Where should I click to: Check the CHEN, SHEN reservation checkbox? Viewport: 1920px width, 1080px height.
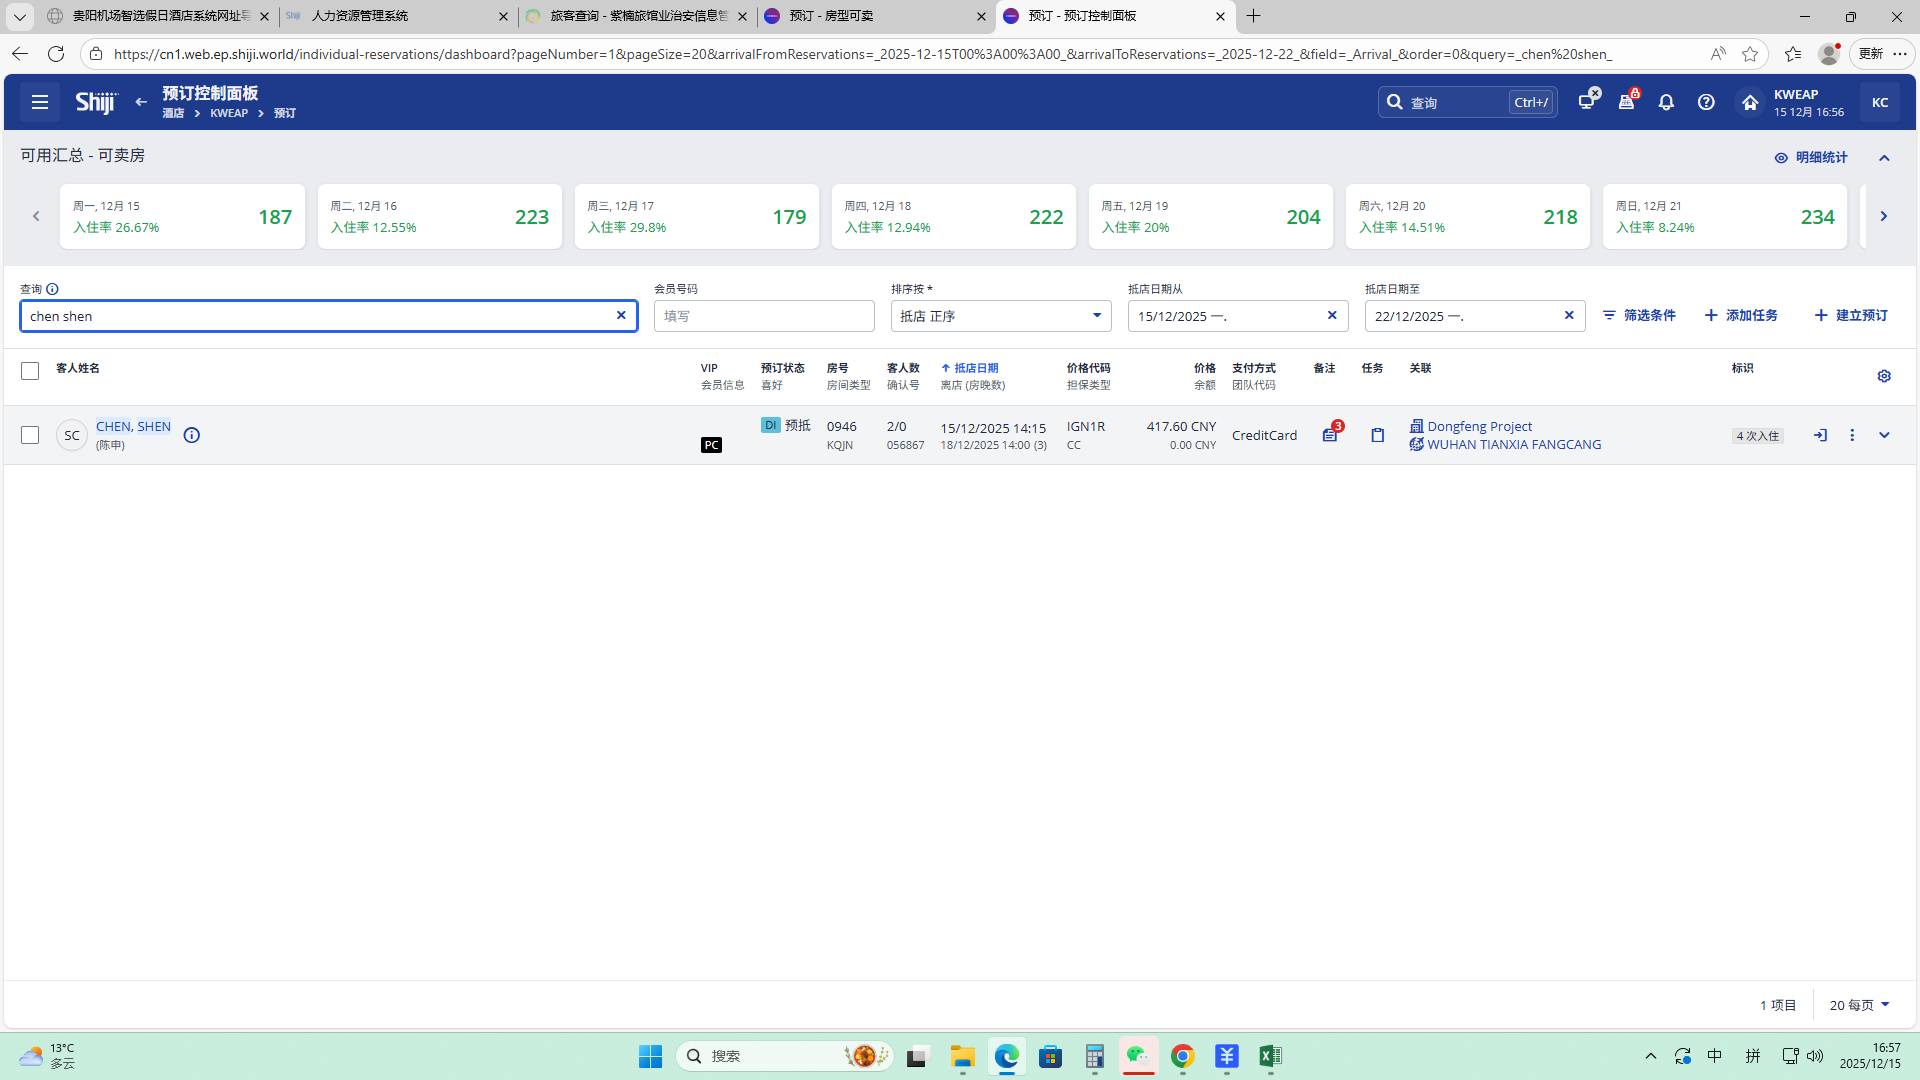click(30, 435)
